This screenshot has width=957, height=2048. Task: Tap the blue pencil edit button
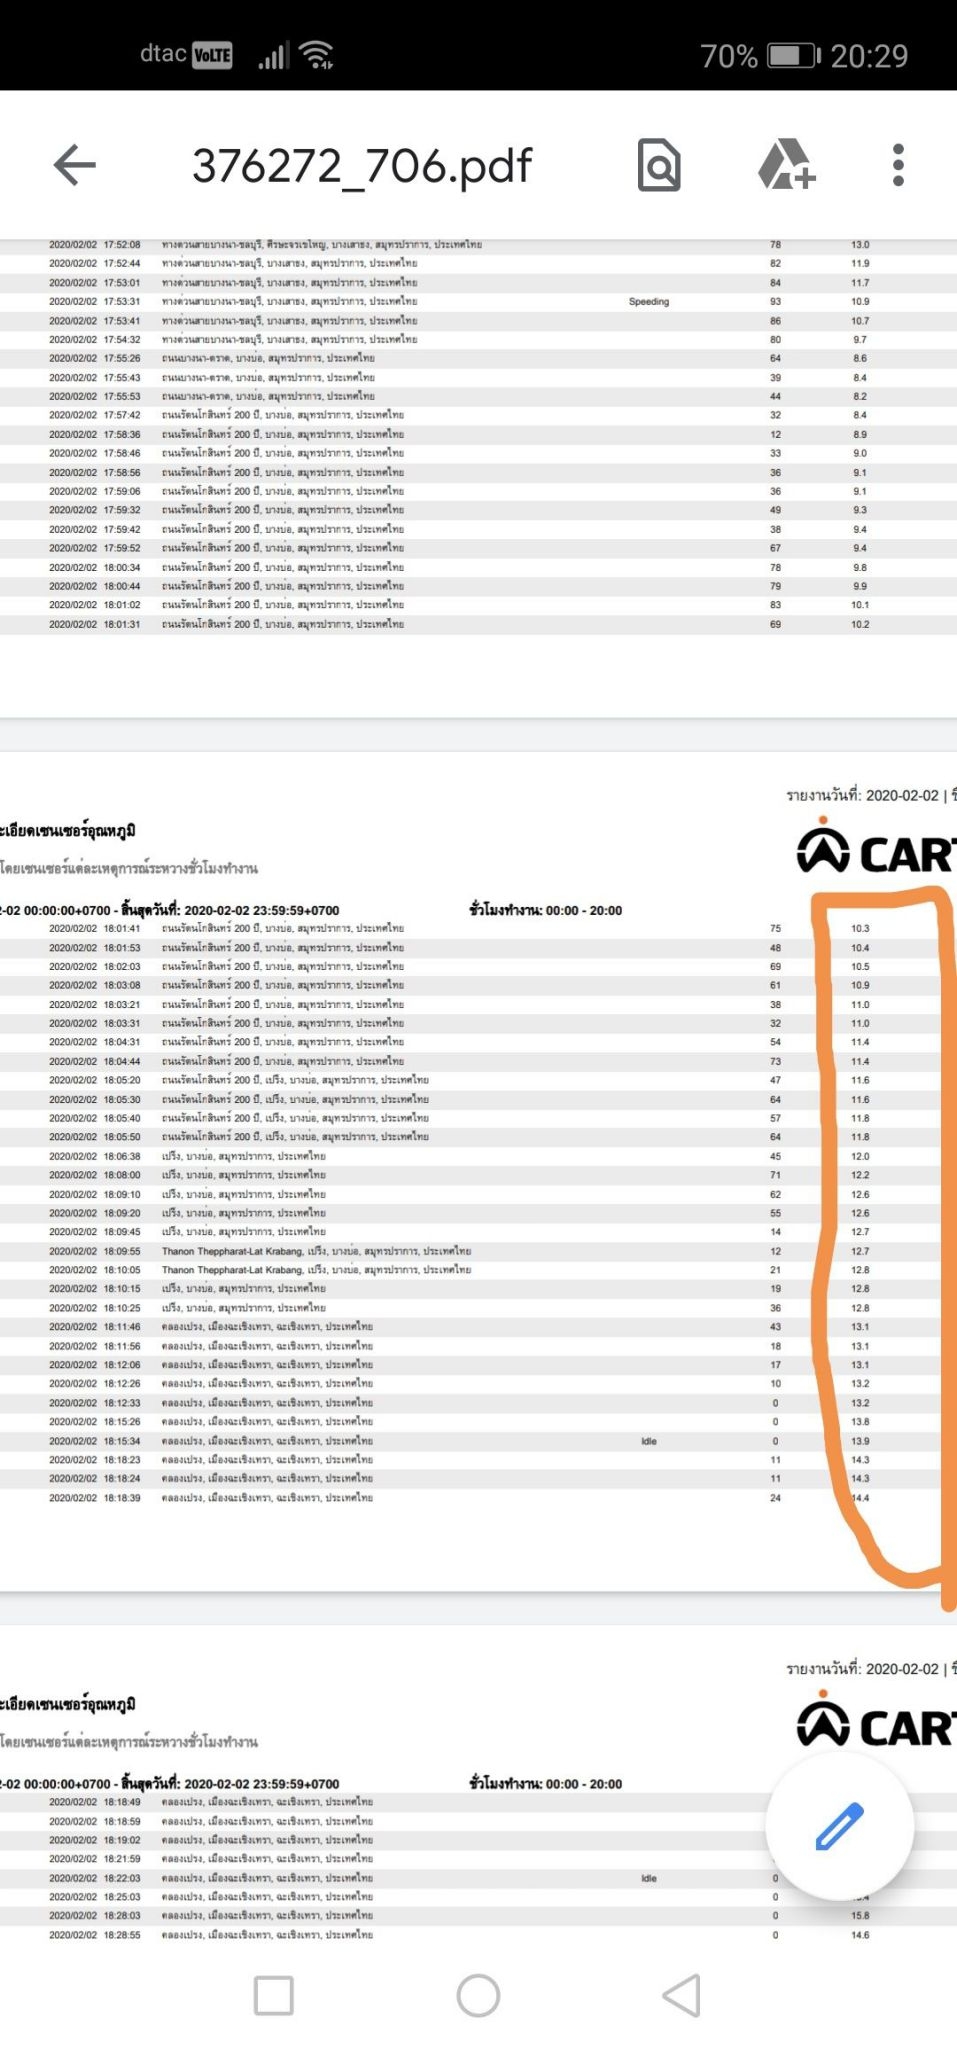pyautogui.click(x=839, y=1825)
